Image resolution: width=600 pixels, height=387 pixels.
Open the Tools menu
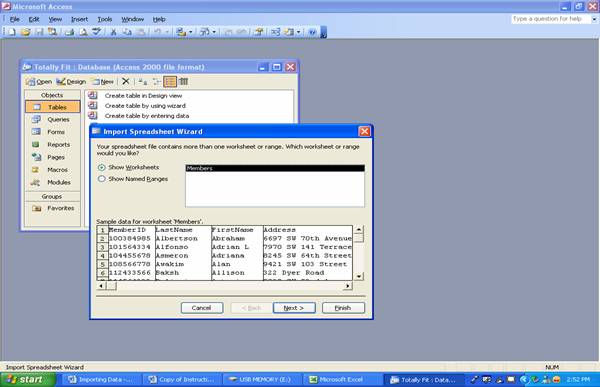tap(104, 19)
